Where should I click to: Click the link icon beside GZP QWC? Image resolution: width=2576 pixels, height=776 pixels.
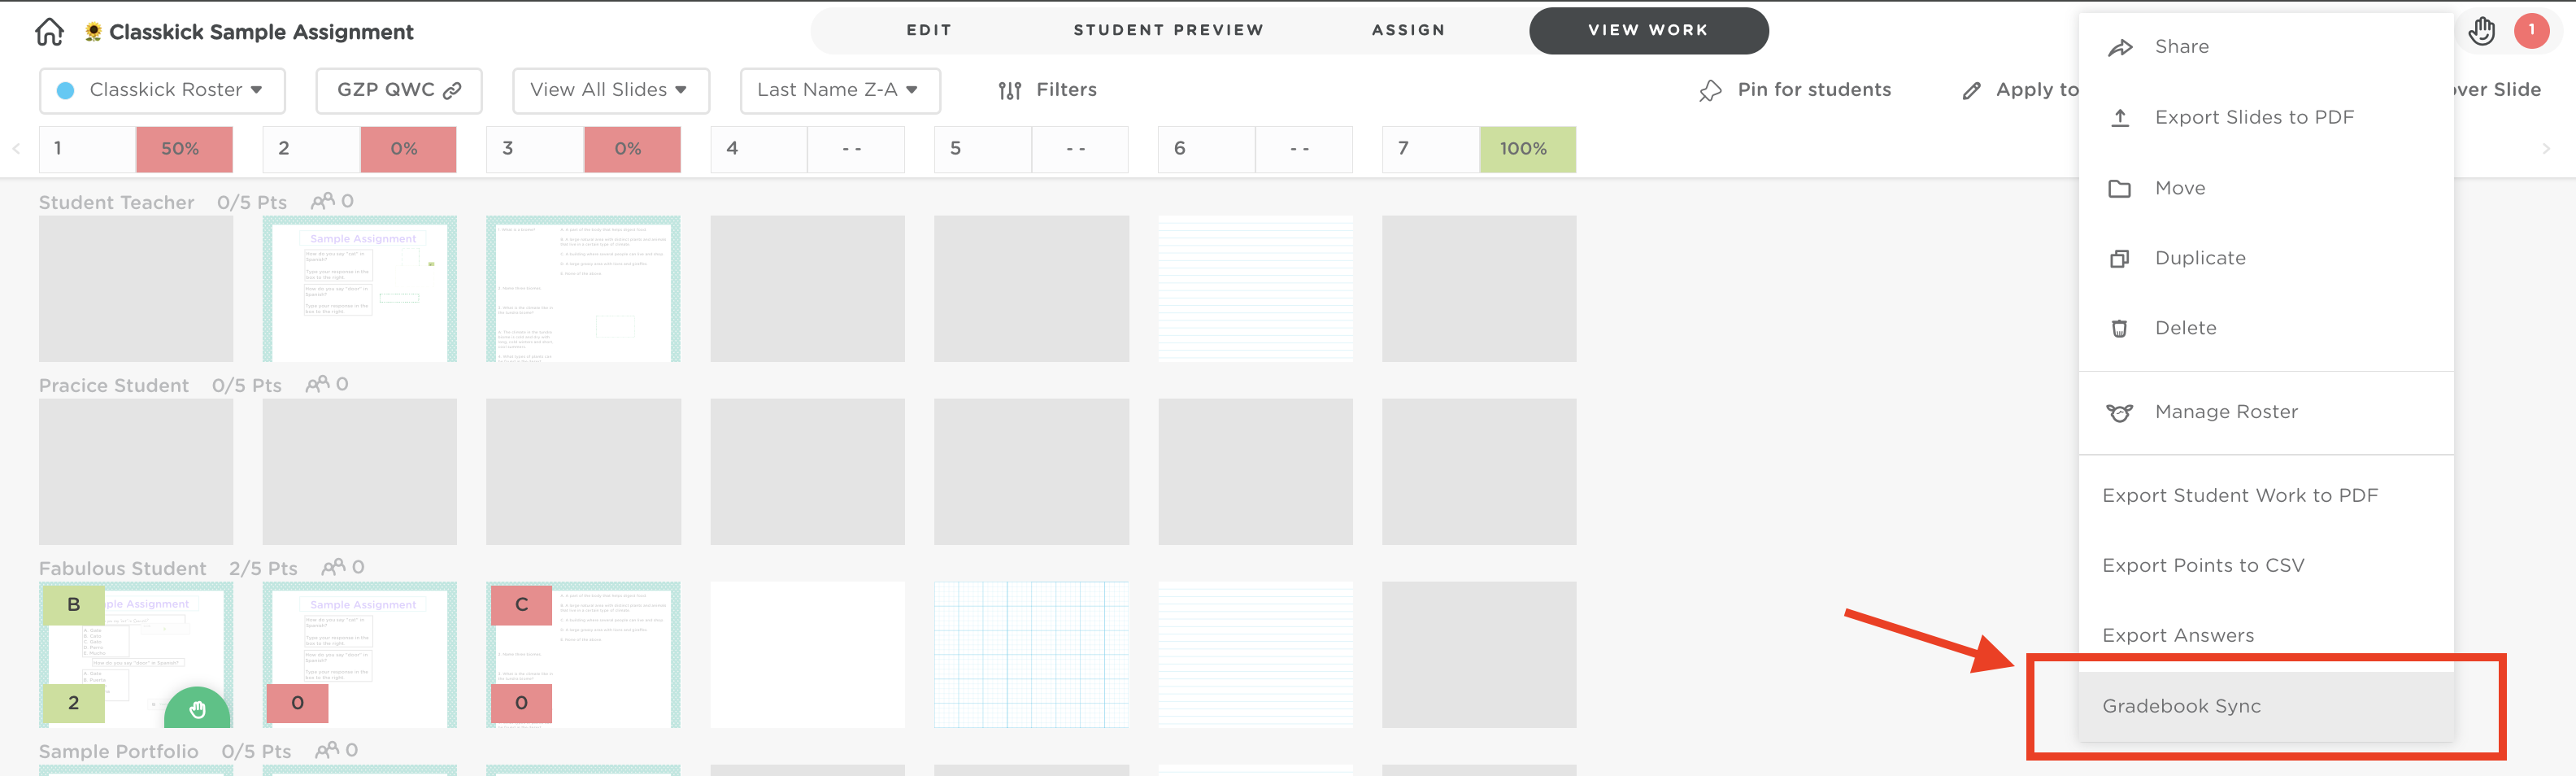click(452, 91)
